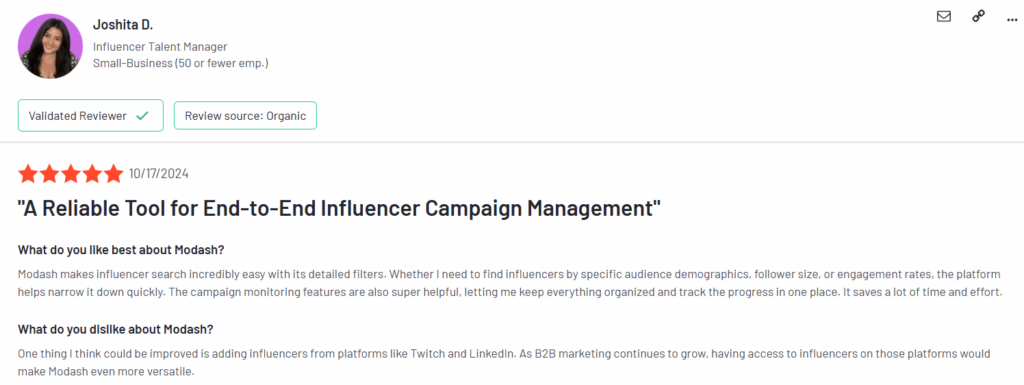Click the fourth rating star
Viewport: 1024px width, 385px height.
coord(91,174)
